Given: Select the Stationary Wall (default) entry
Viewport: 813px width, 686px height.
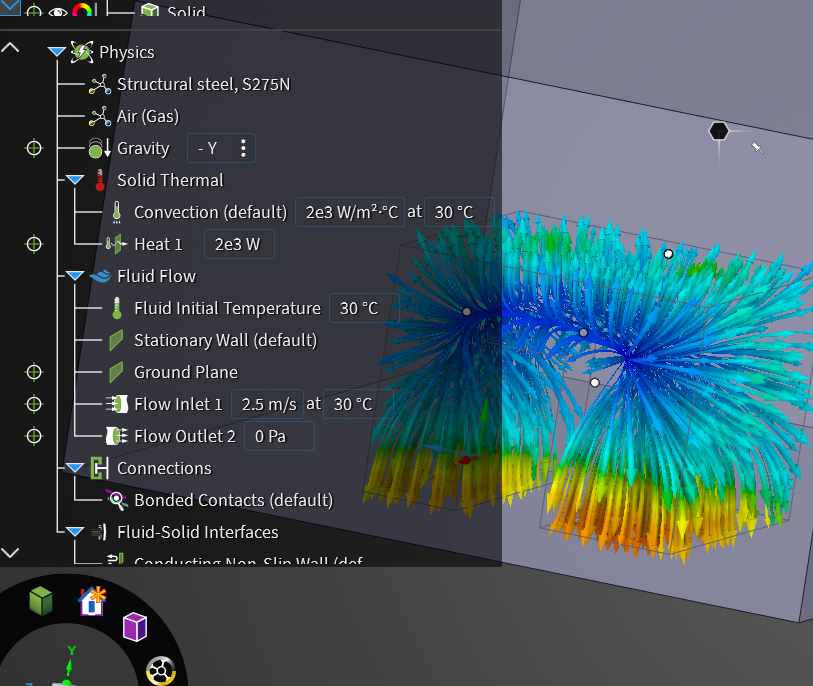Looking at the screenshot, I should click(225, 340).
